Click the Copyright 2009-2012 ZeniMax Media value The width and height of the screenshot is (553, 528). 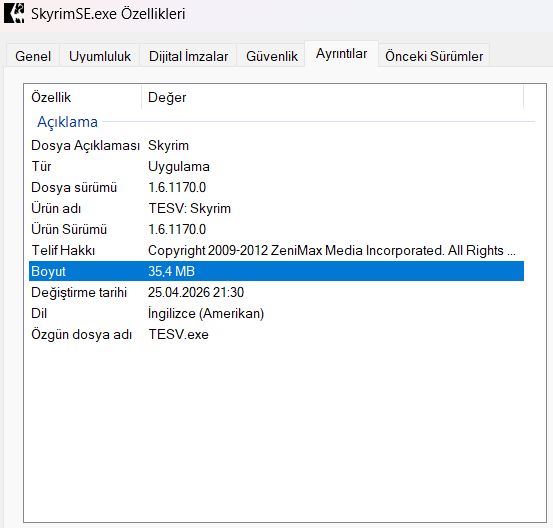332,250
